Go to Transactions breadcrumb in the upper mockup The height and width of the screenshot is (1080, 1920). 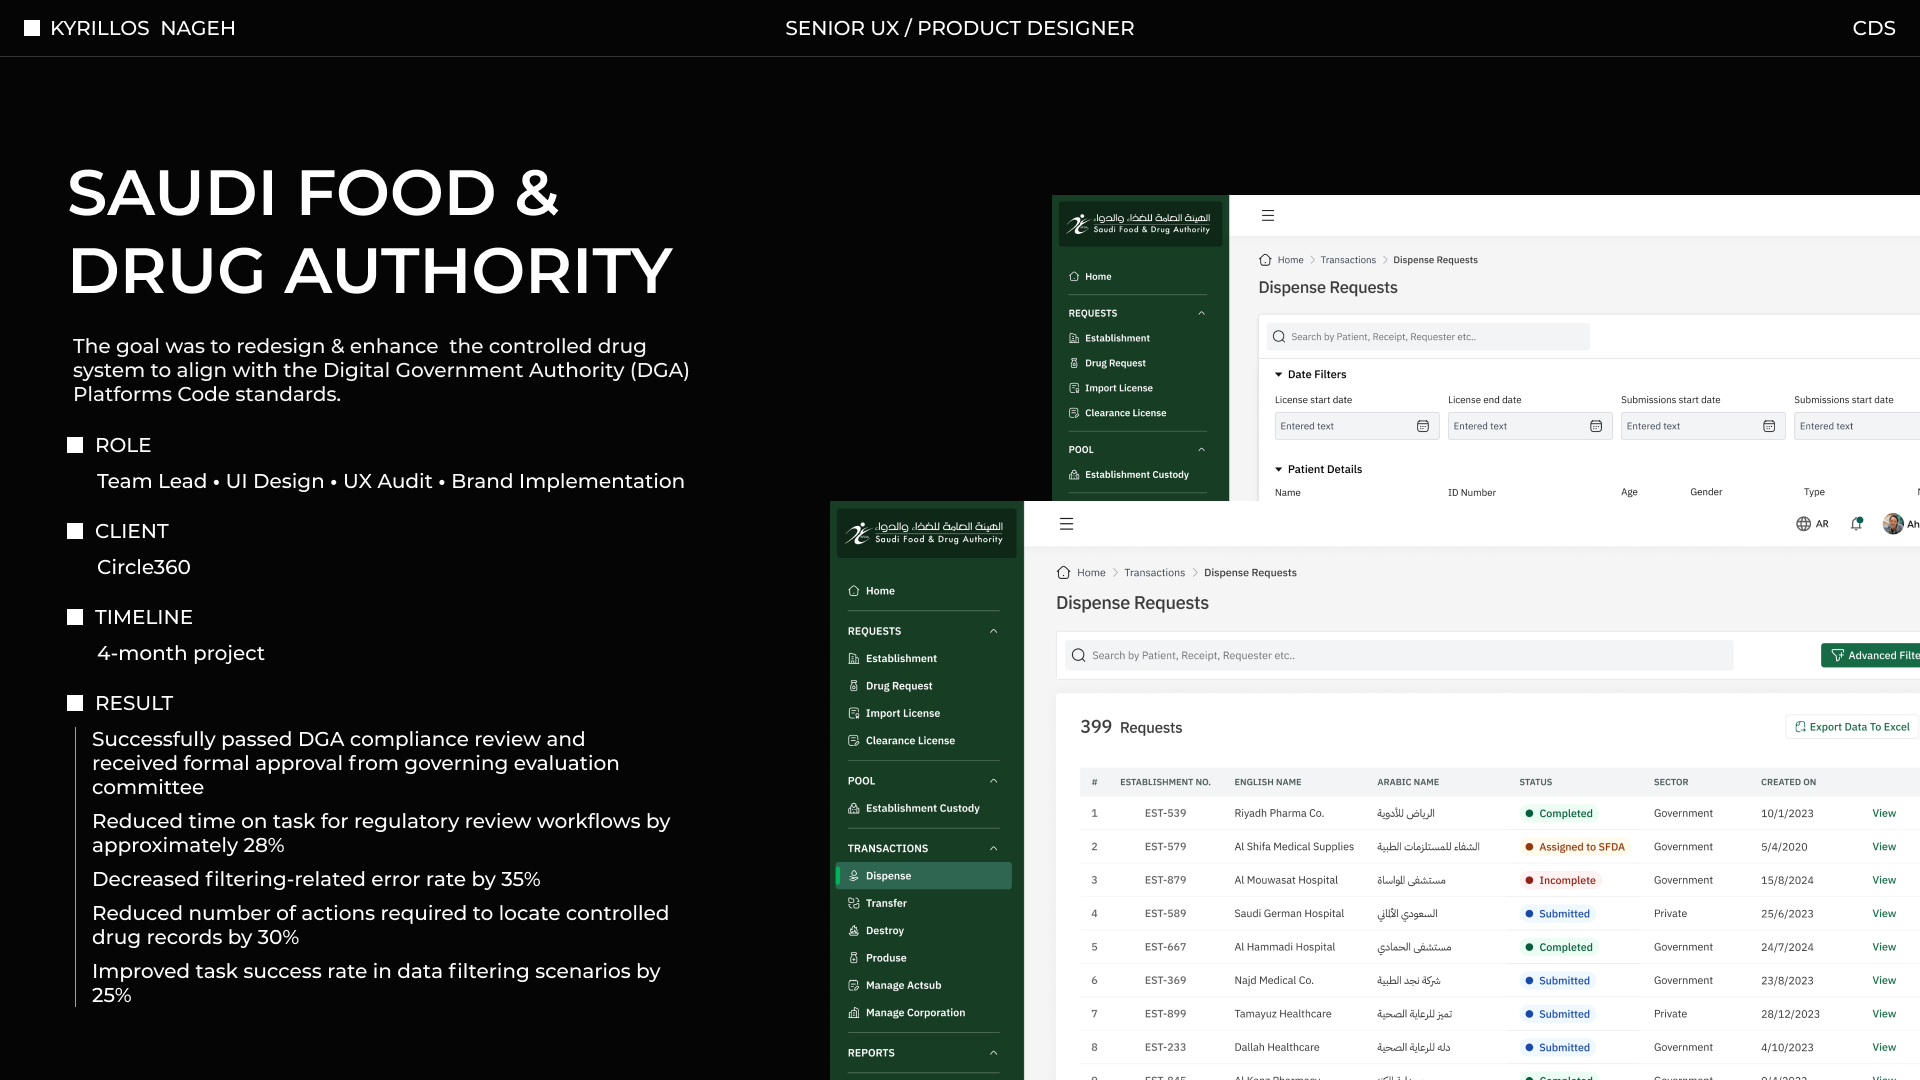(1348, 260)
